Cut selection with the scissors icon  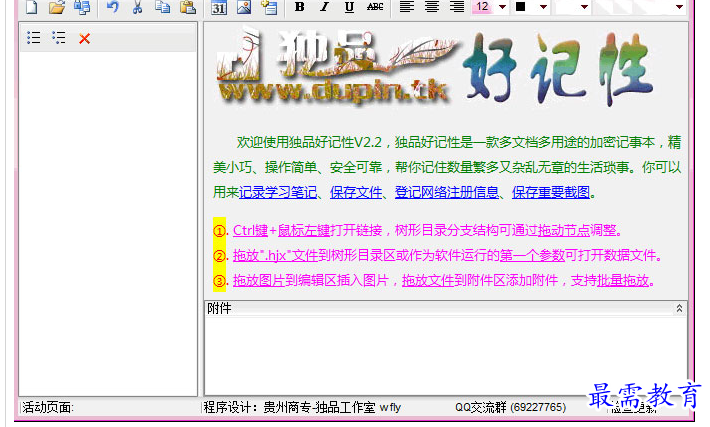tap(138, 7)
